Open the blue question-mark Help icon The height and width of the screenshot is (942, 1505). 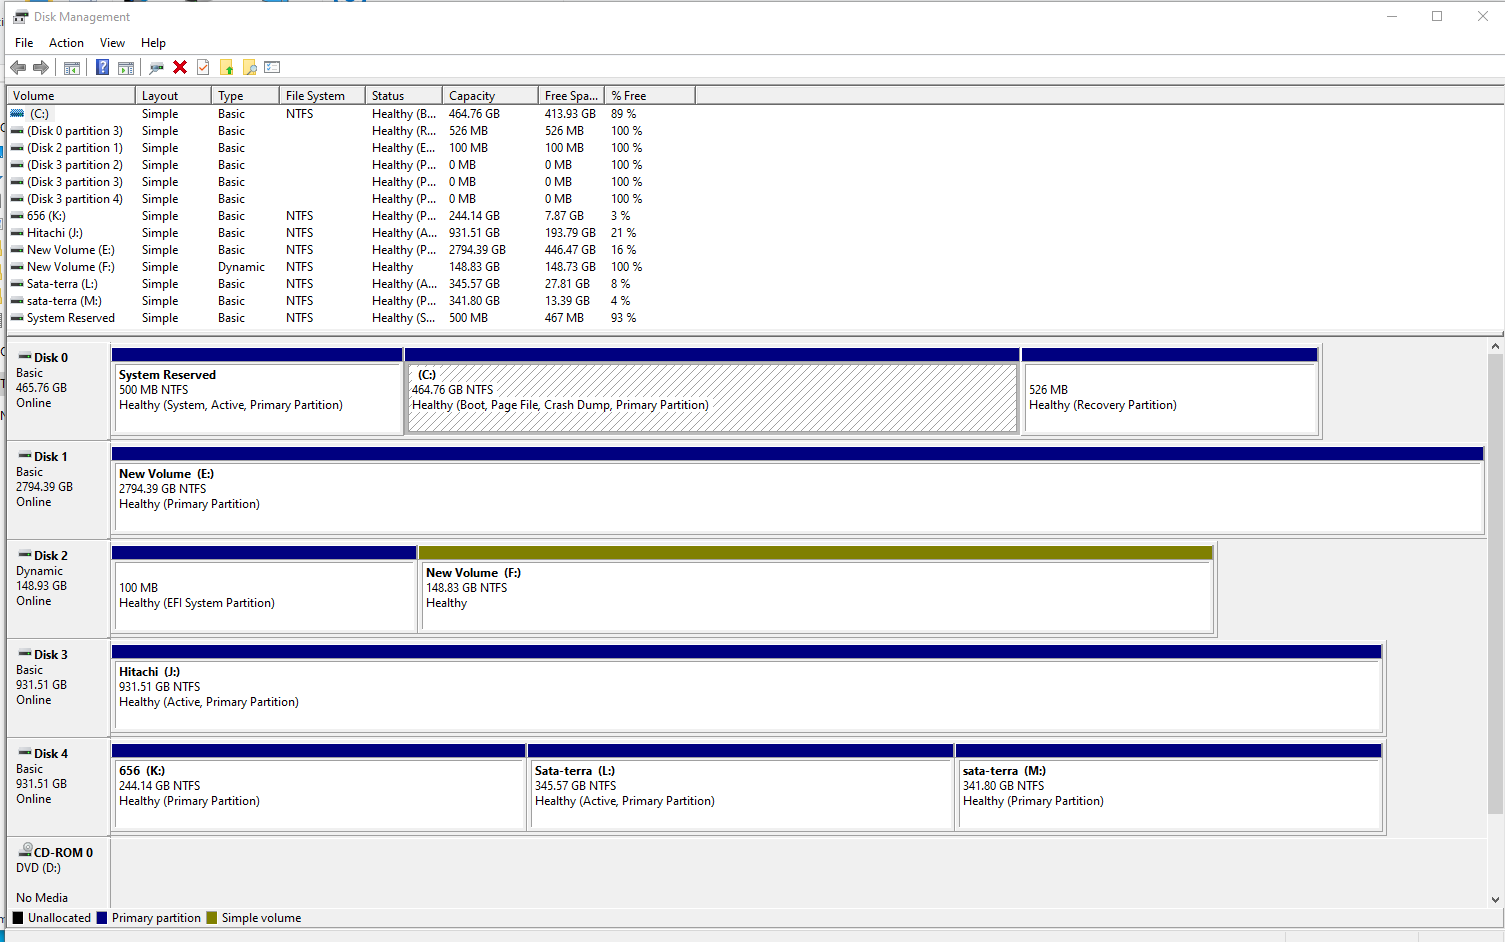coord(102,67)
